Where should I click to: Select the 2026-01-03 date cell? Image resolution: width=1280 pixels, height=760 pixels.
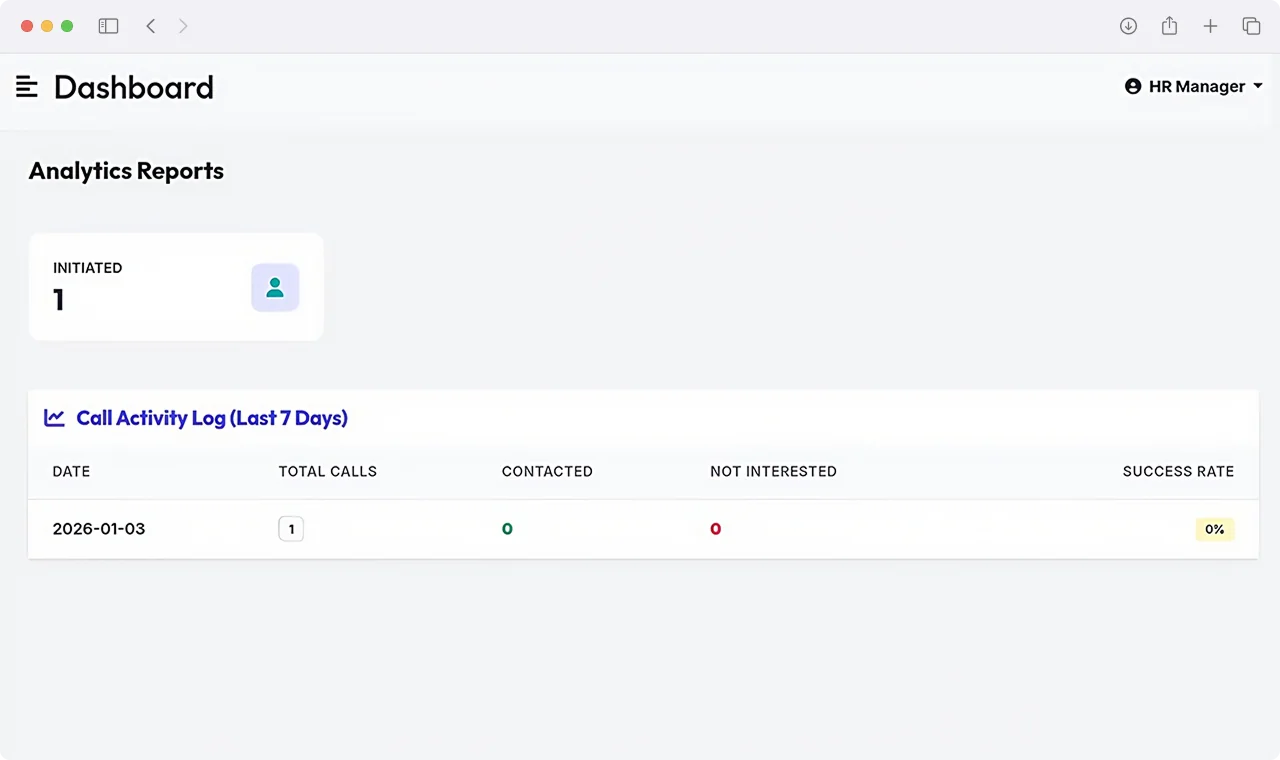[x=99, y=529]
